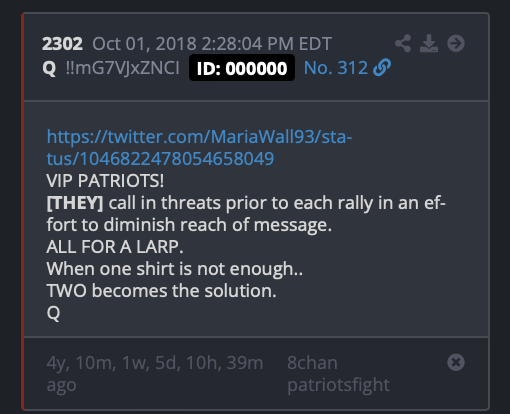Screen dimensions: 510x414
Task: Click the 4y, 10m elapsed time text
Action: (155, 374)
